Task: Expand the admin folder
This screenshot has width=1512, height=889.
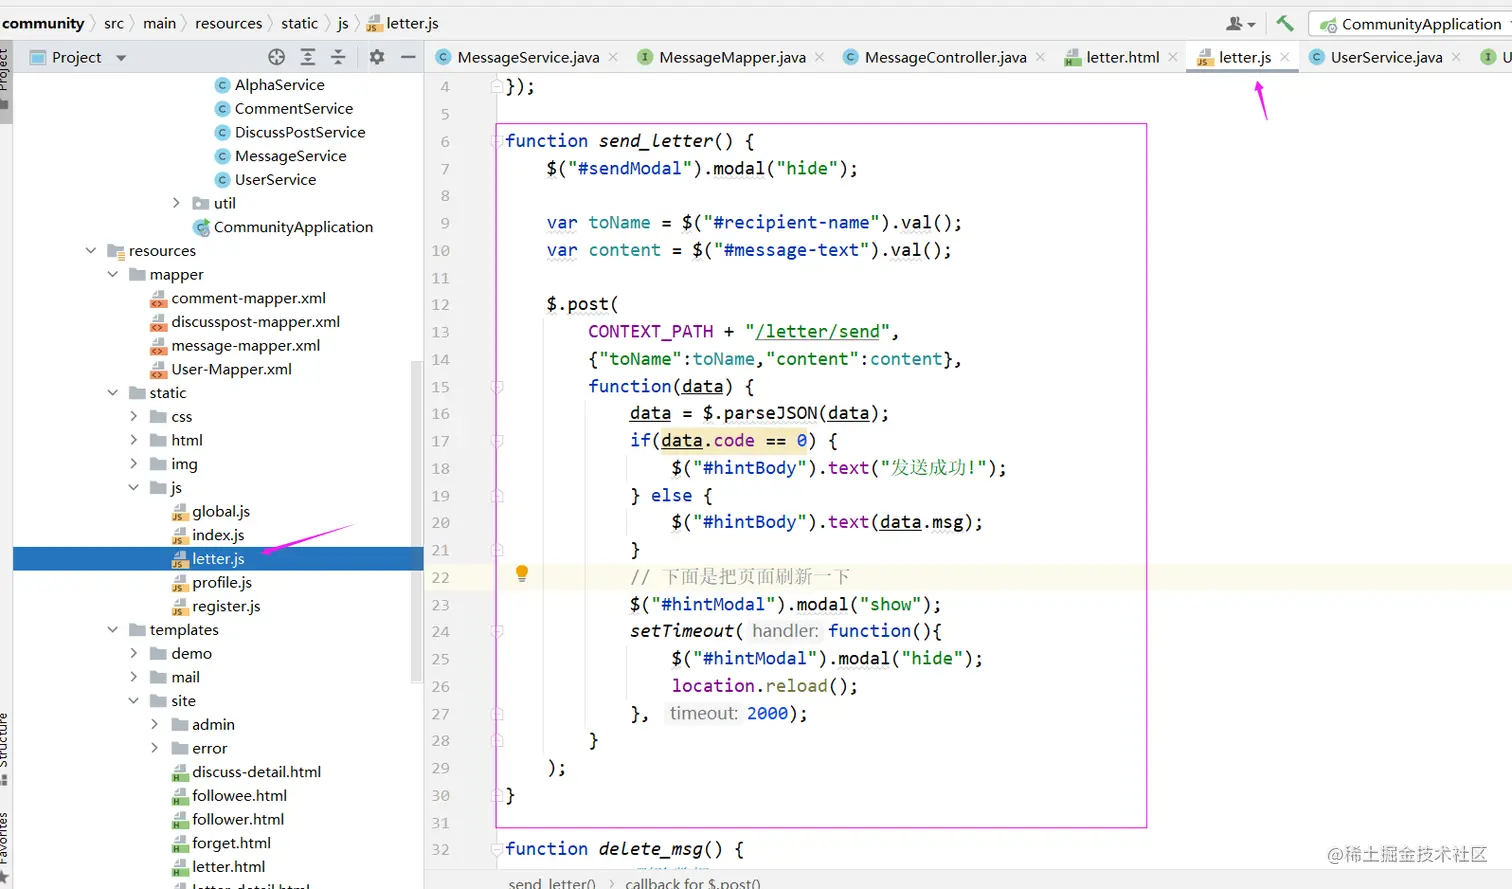Action: pos(155,724)
